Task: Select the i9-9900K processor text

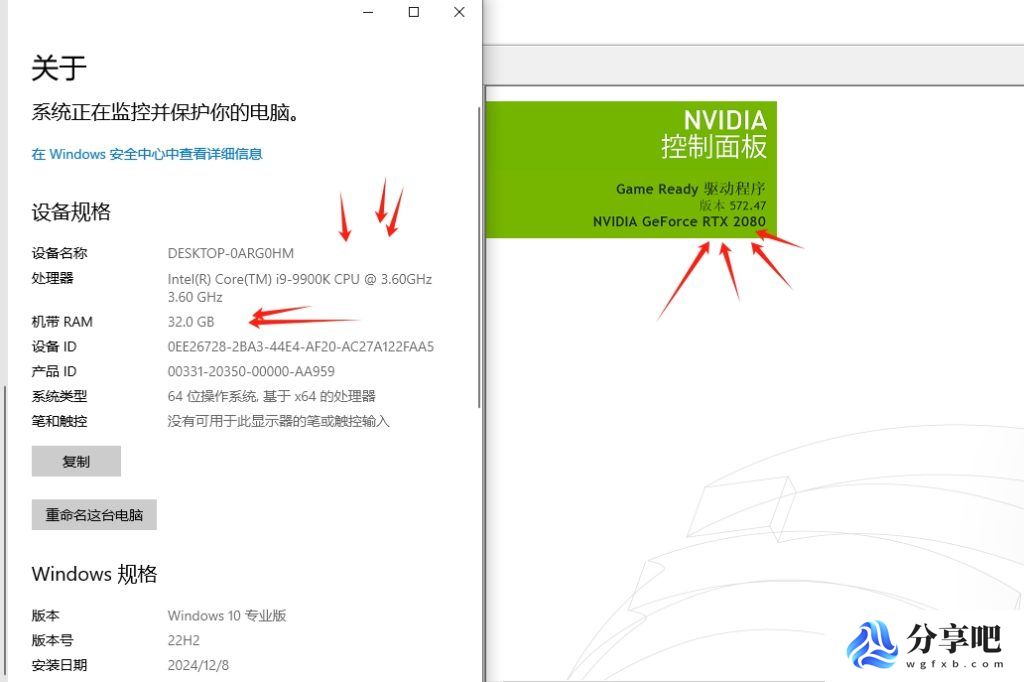Action: click(300, 288)
